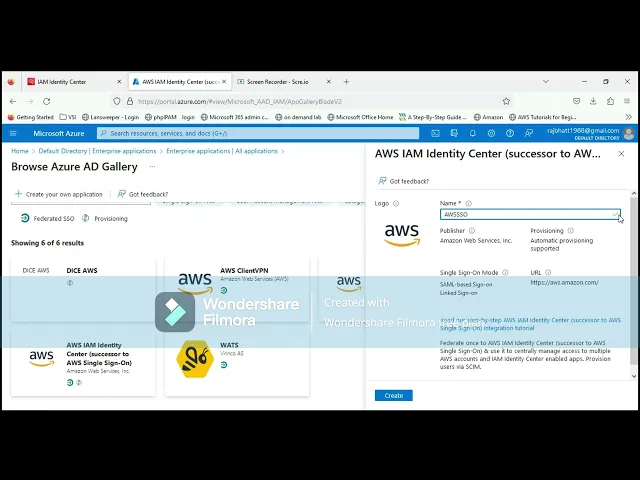Open the Azure help question mark
The image size is (640, 480).
[x=510, y=133]
